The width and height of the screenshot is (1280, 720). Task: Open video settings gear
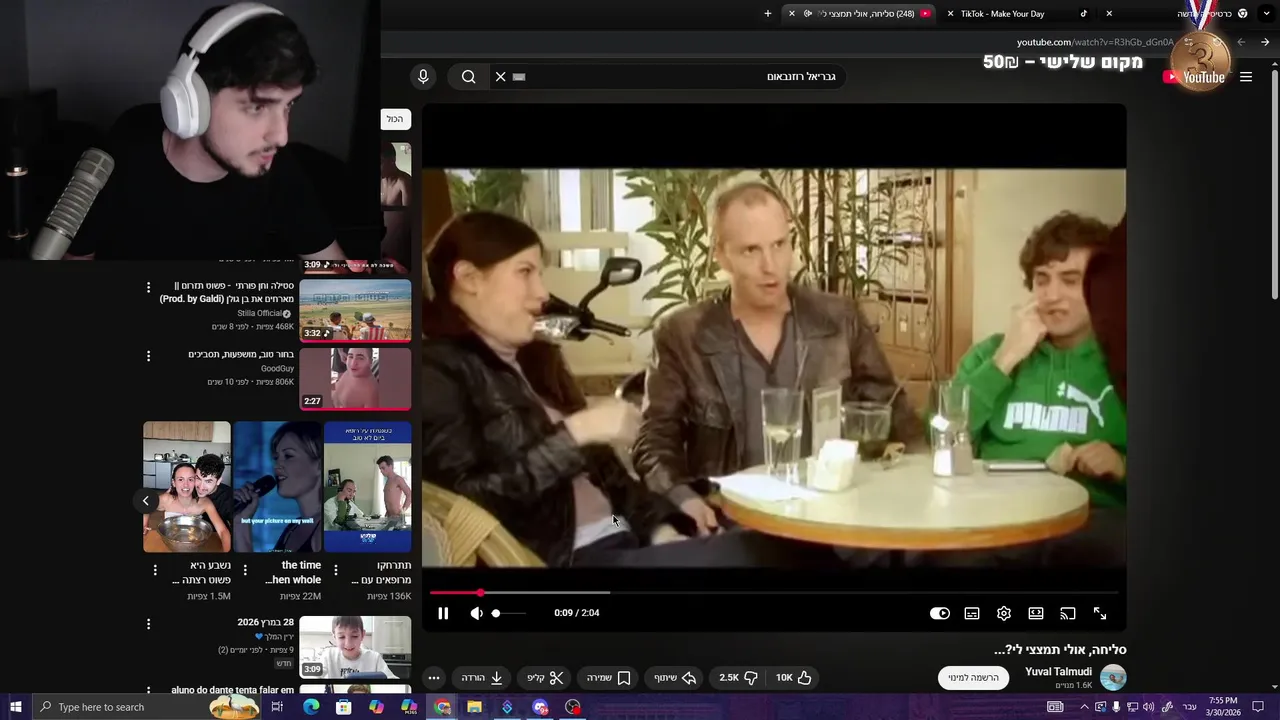click(1004, 613)
